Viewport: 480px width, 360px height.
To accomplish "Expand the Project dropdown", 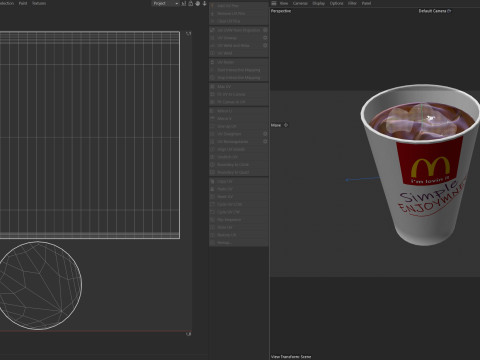I will [x=165, y=3].
